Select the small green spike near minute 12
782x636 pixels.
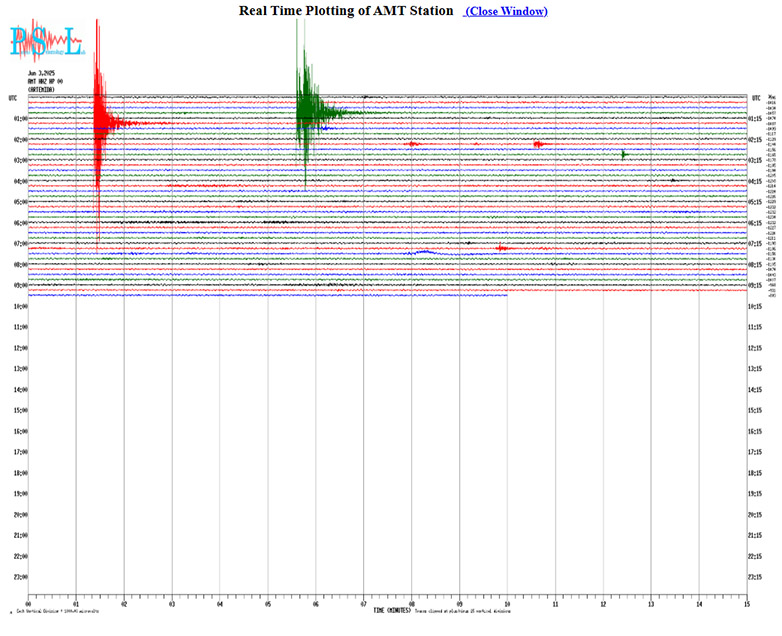click(623, 154)
